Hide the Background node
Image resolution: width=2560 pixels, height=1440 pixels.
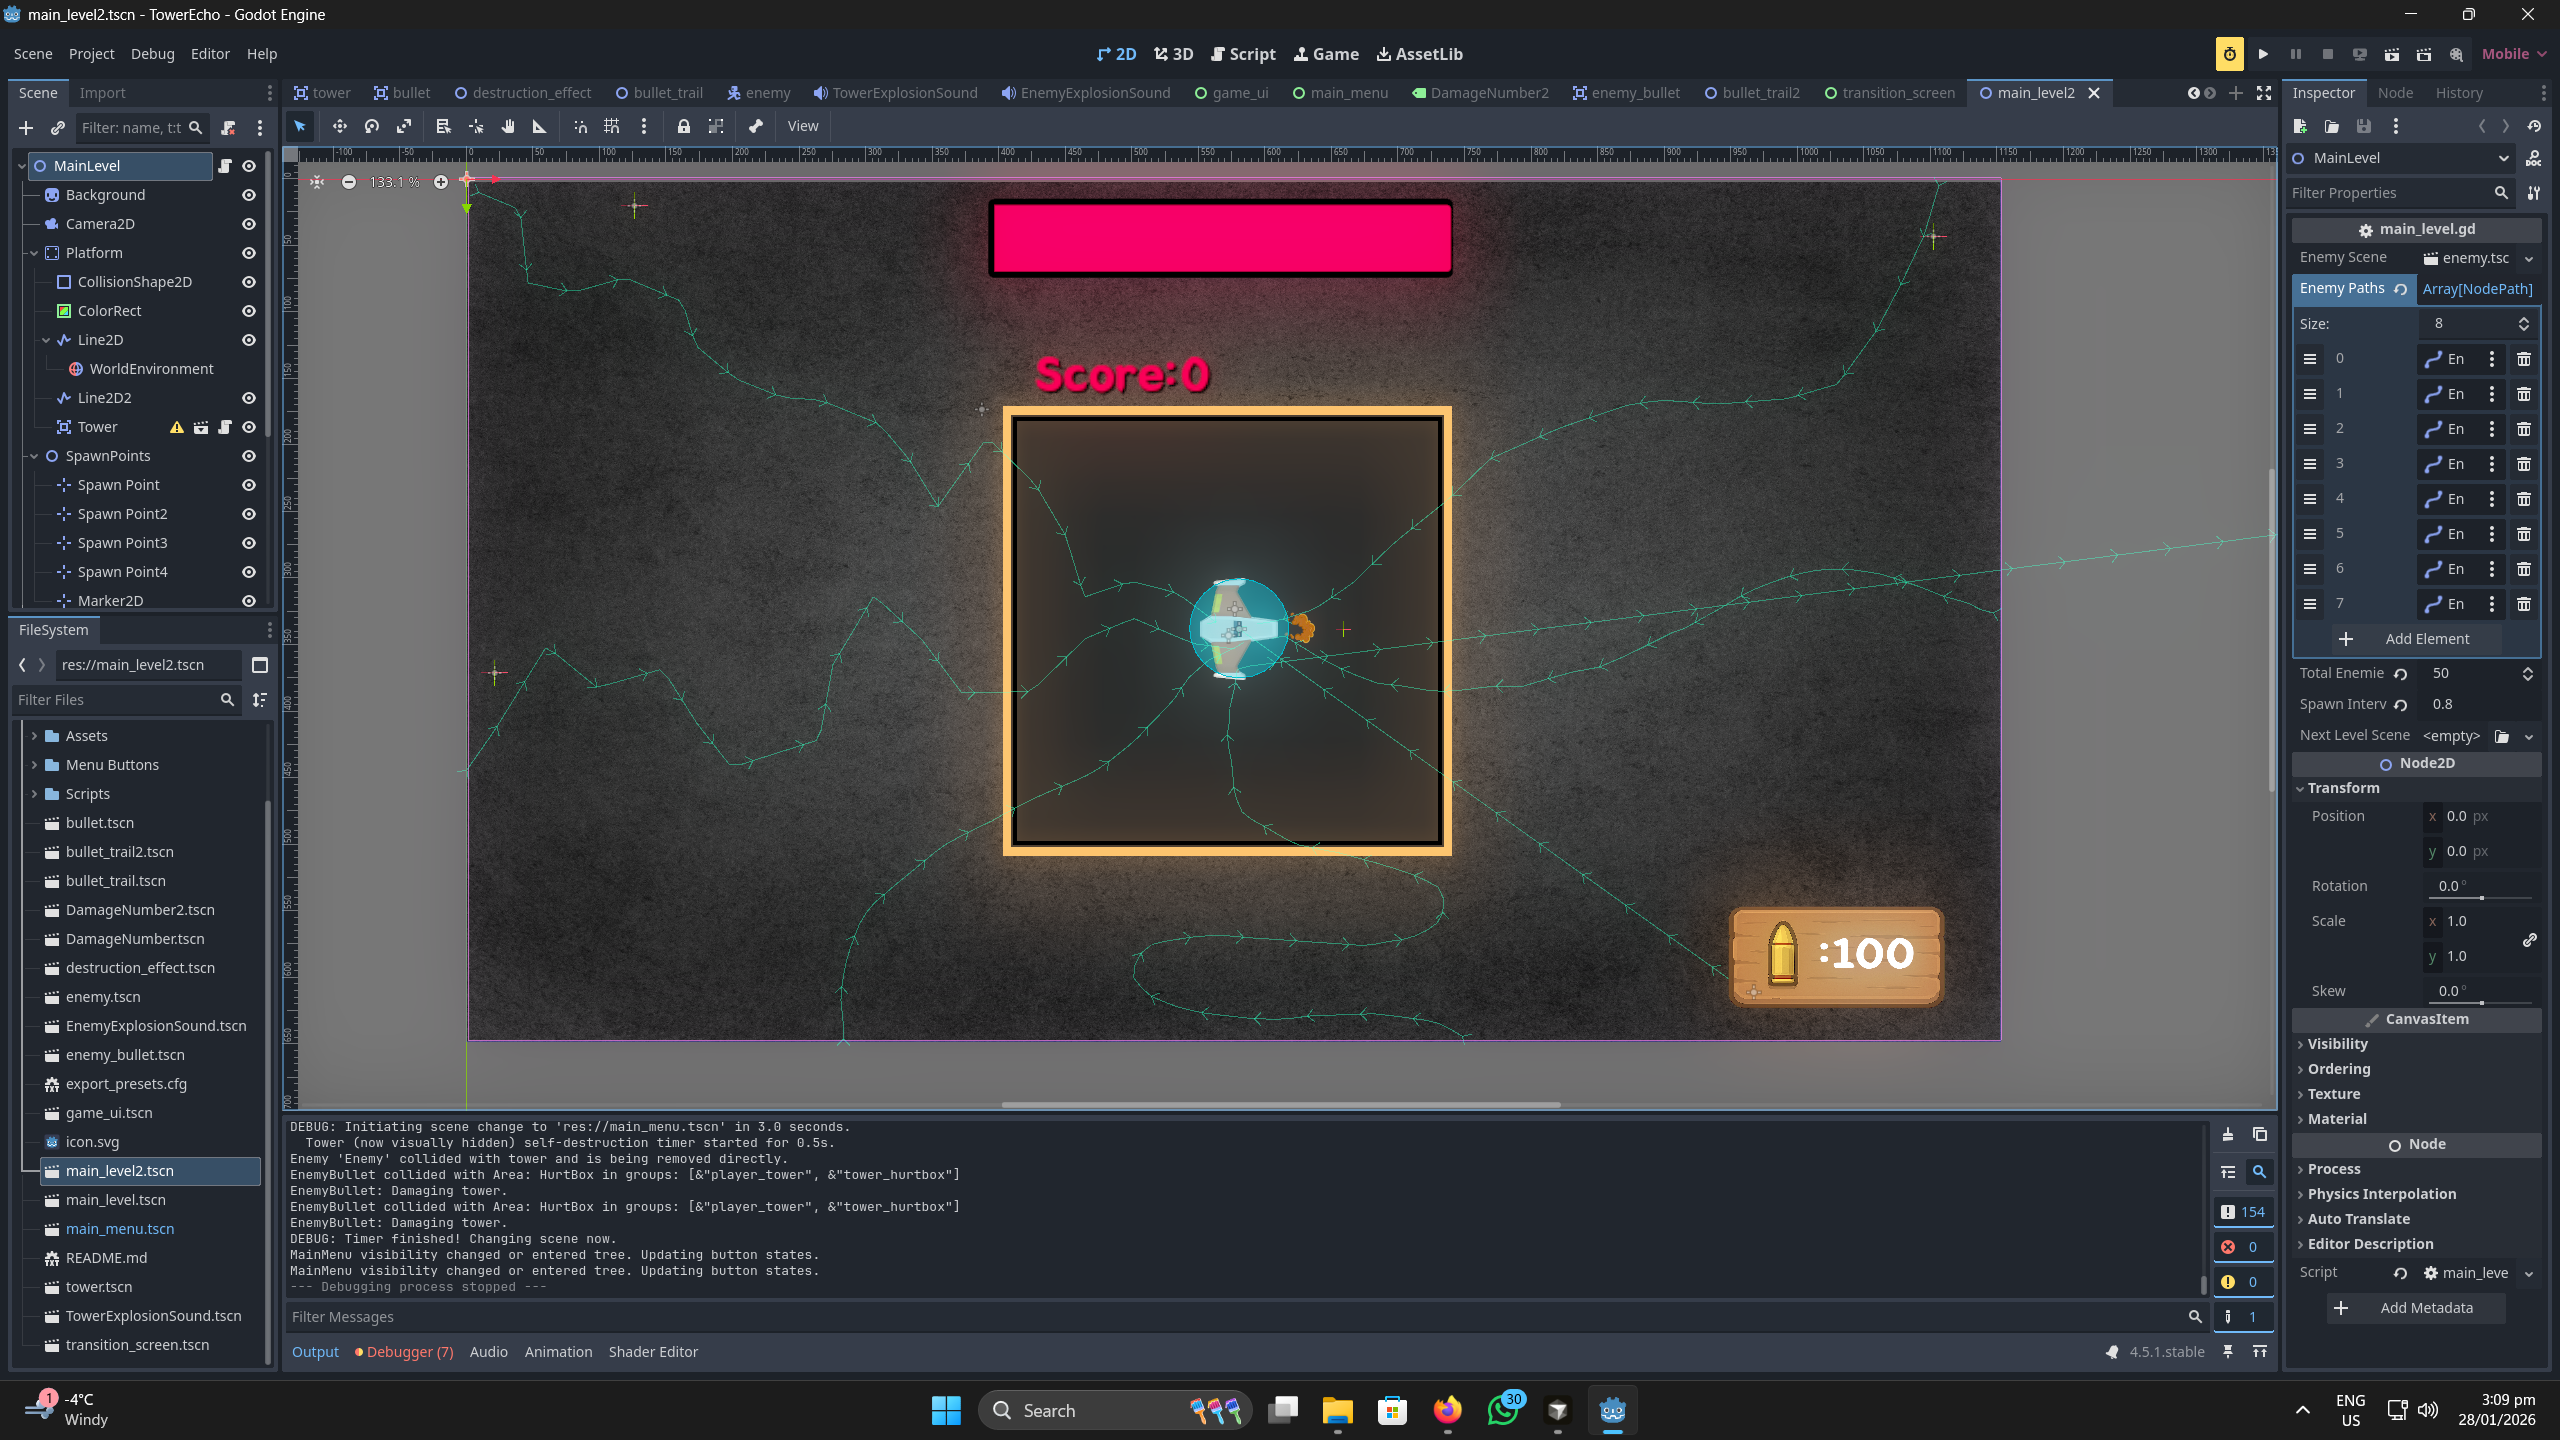point(248,195)
